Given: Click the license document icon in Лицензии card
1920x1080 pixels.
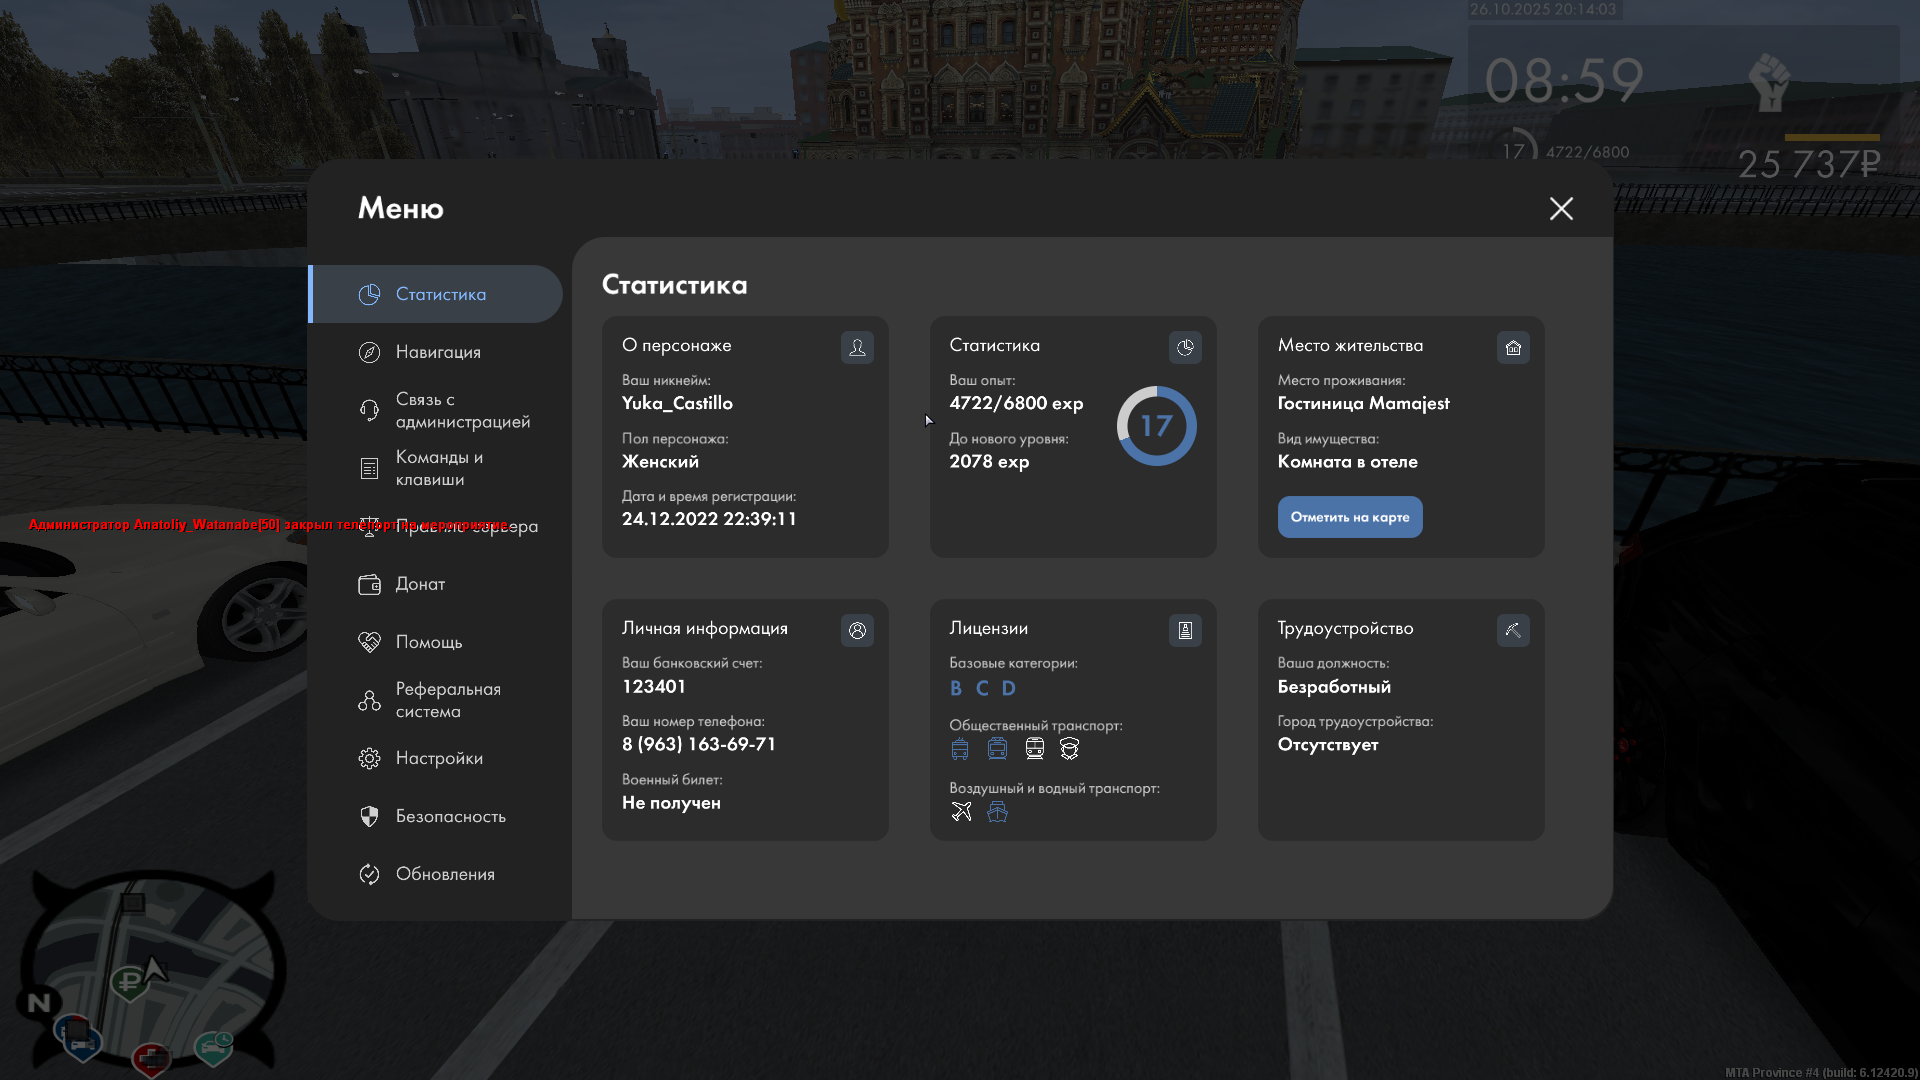Looking at the screenshot, I should (x=1185, y=630).
